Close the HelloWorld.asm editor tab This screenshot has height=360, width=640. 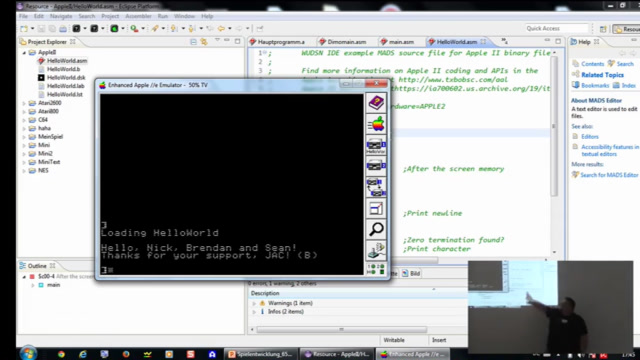[483, 42]
